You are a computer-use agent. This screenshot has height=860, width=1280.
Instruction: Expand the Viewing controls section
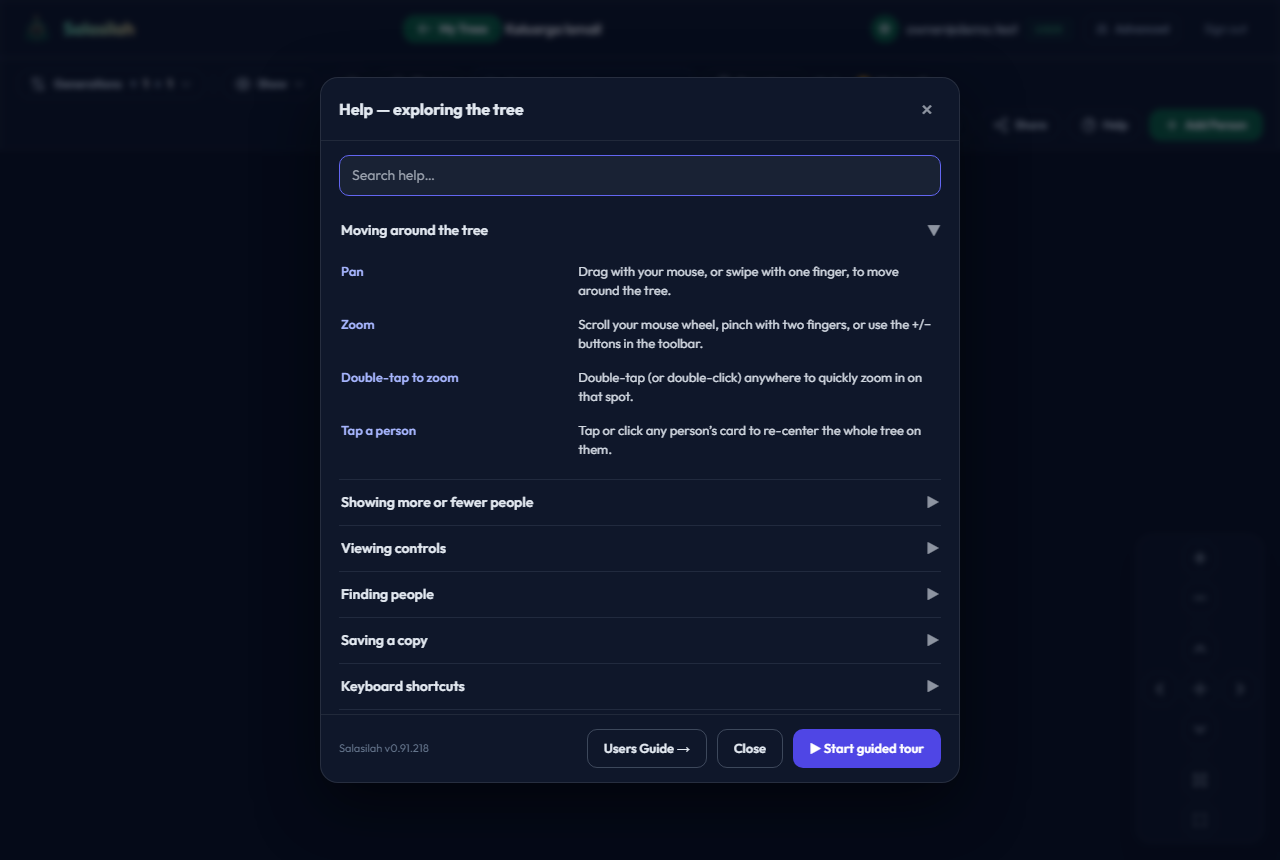point(640,548)
